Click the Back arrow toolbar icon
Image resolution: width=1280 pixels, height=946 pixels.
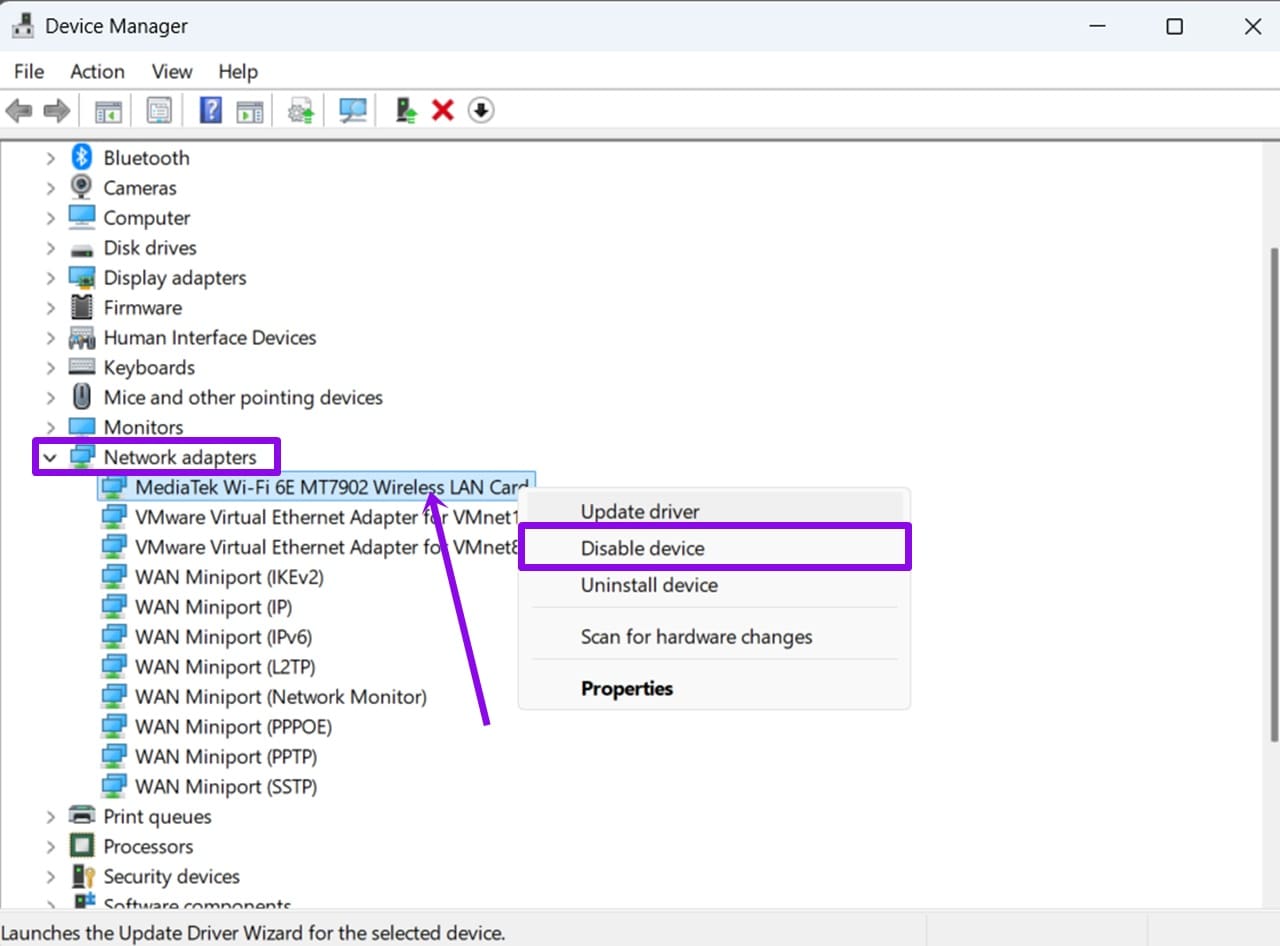pos(19,110)
